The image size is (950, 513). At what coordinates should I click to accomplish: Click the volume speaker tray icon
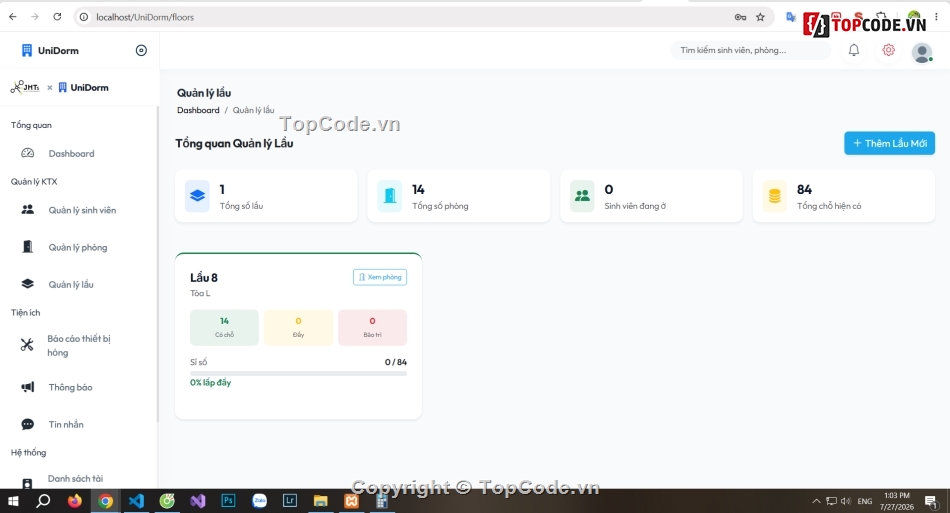[x=846, y=501]
